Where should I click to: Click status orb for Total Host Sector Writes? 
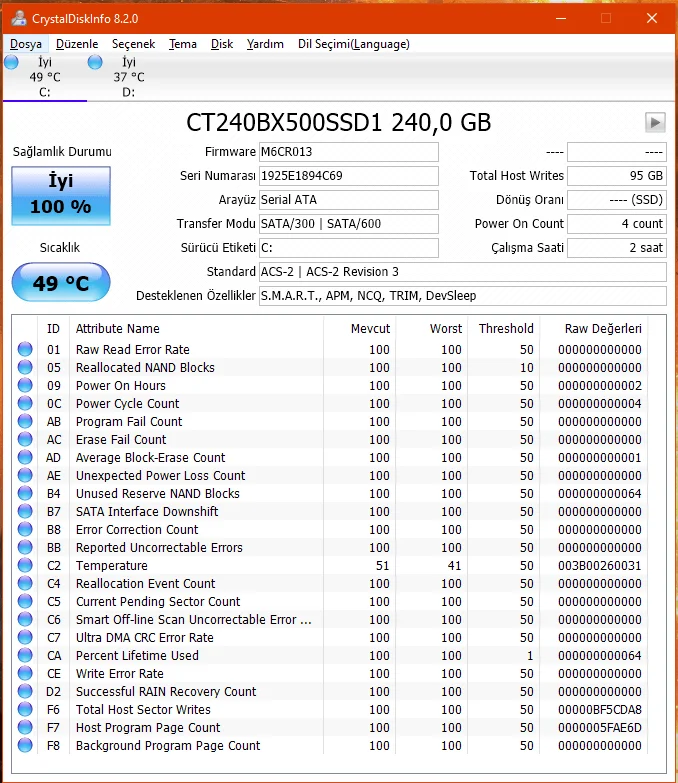pos(25,709)
